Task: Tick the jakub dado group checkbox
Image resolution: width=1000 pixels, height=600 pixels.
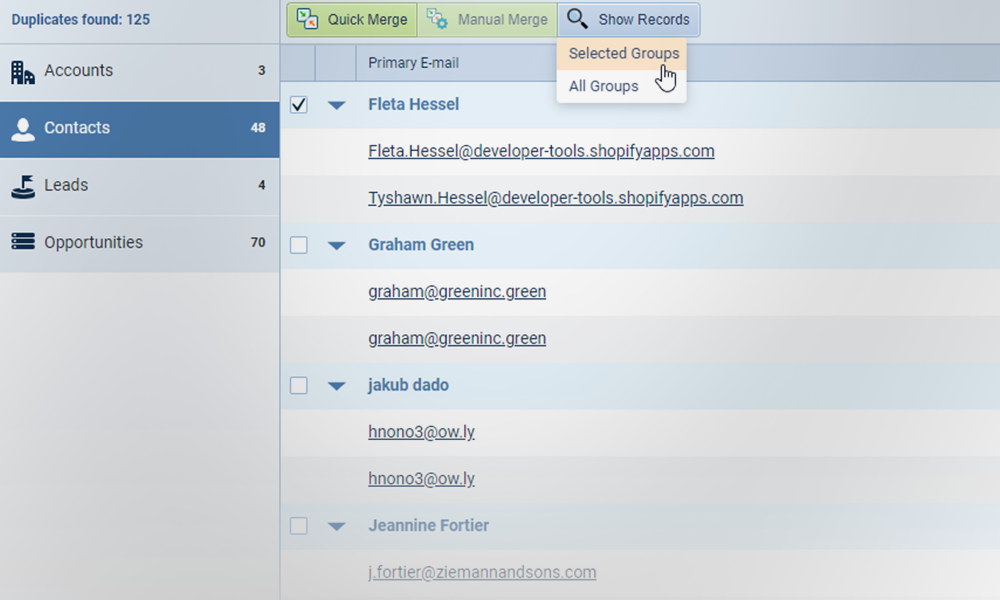Action: 298,386
